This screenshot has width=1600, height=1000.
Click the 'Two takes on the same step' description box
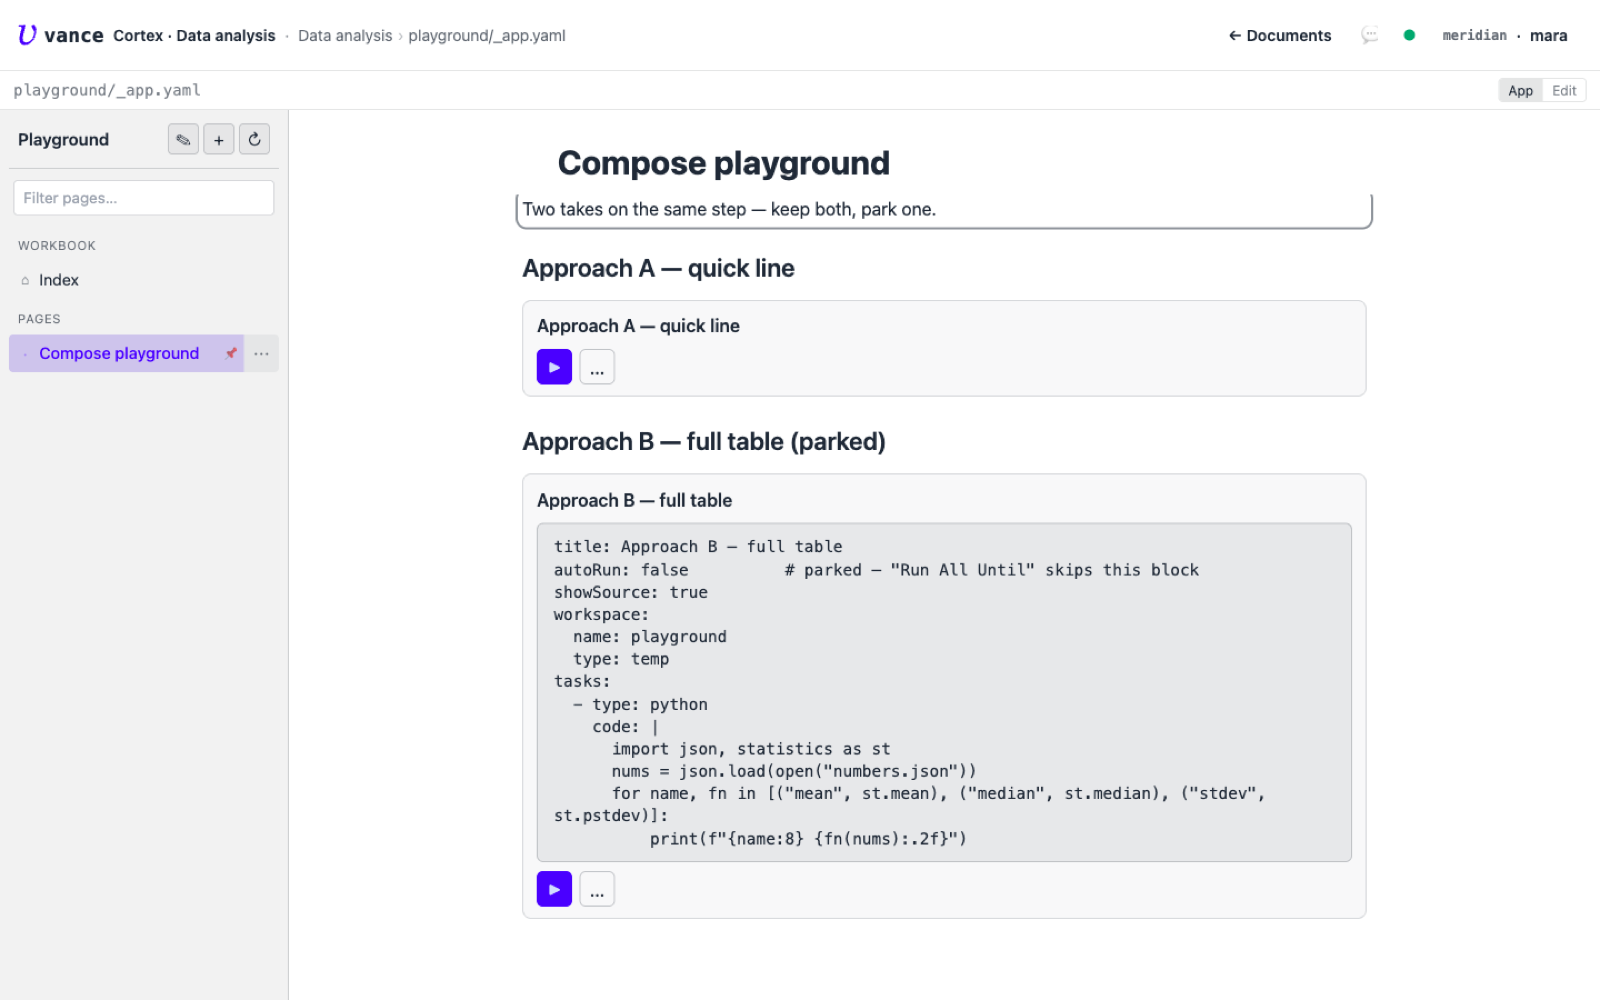pos(944,210)
